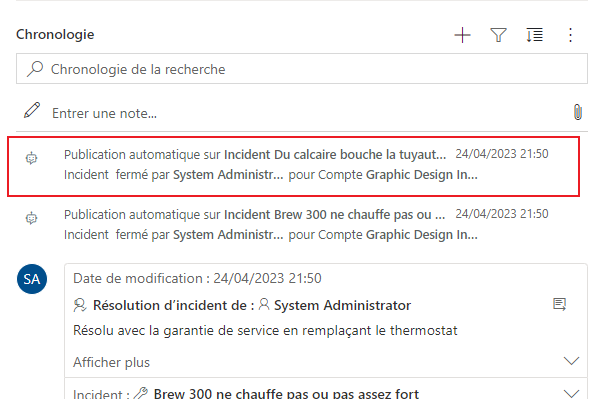605x399 pixels.
Task: Open Brew 300 ne chauffe pas ou pas assez fort
Action: 286,394
